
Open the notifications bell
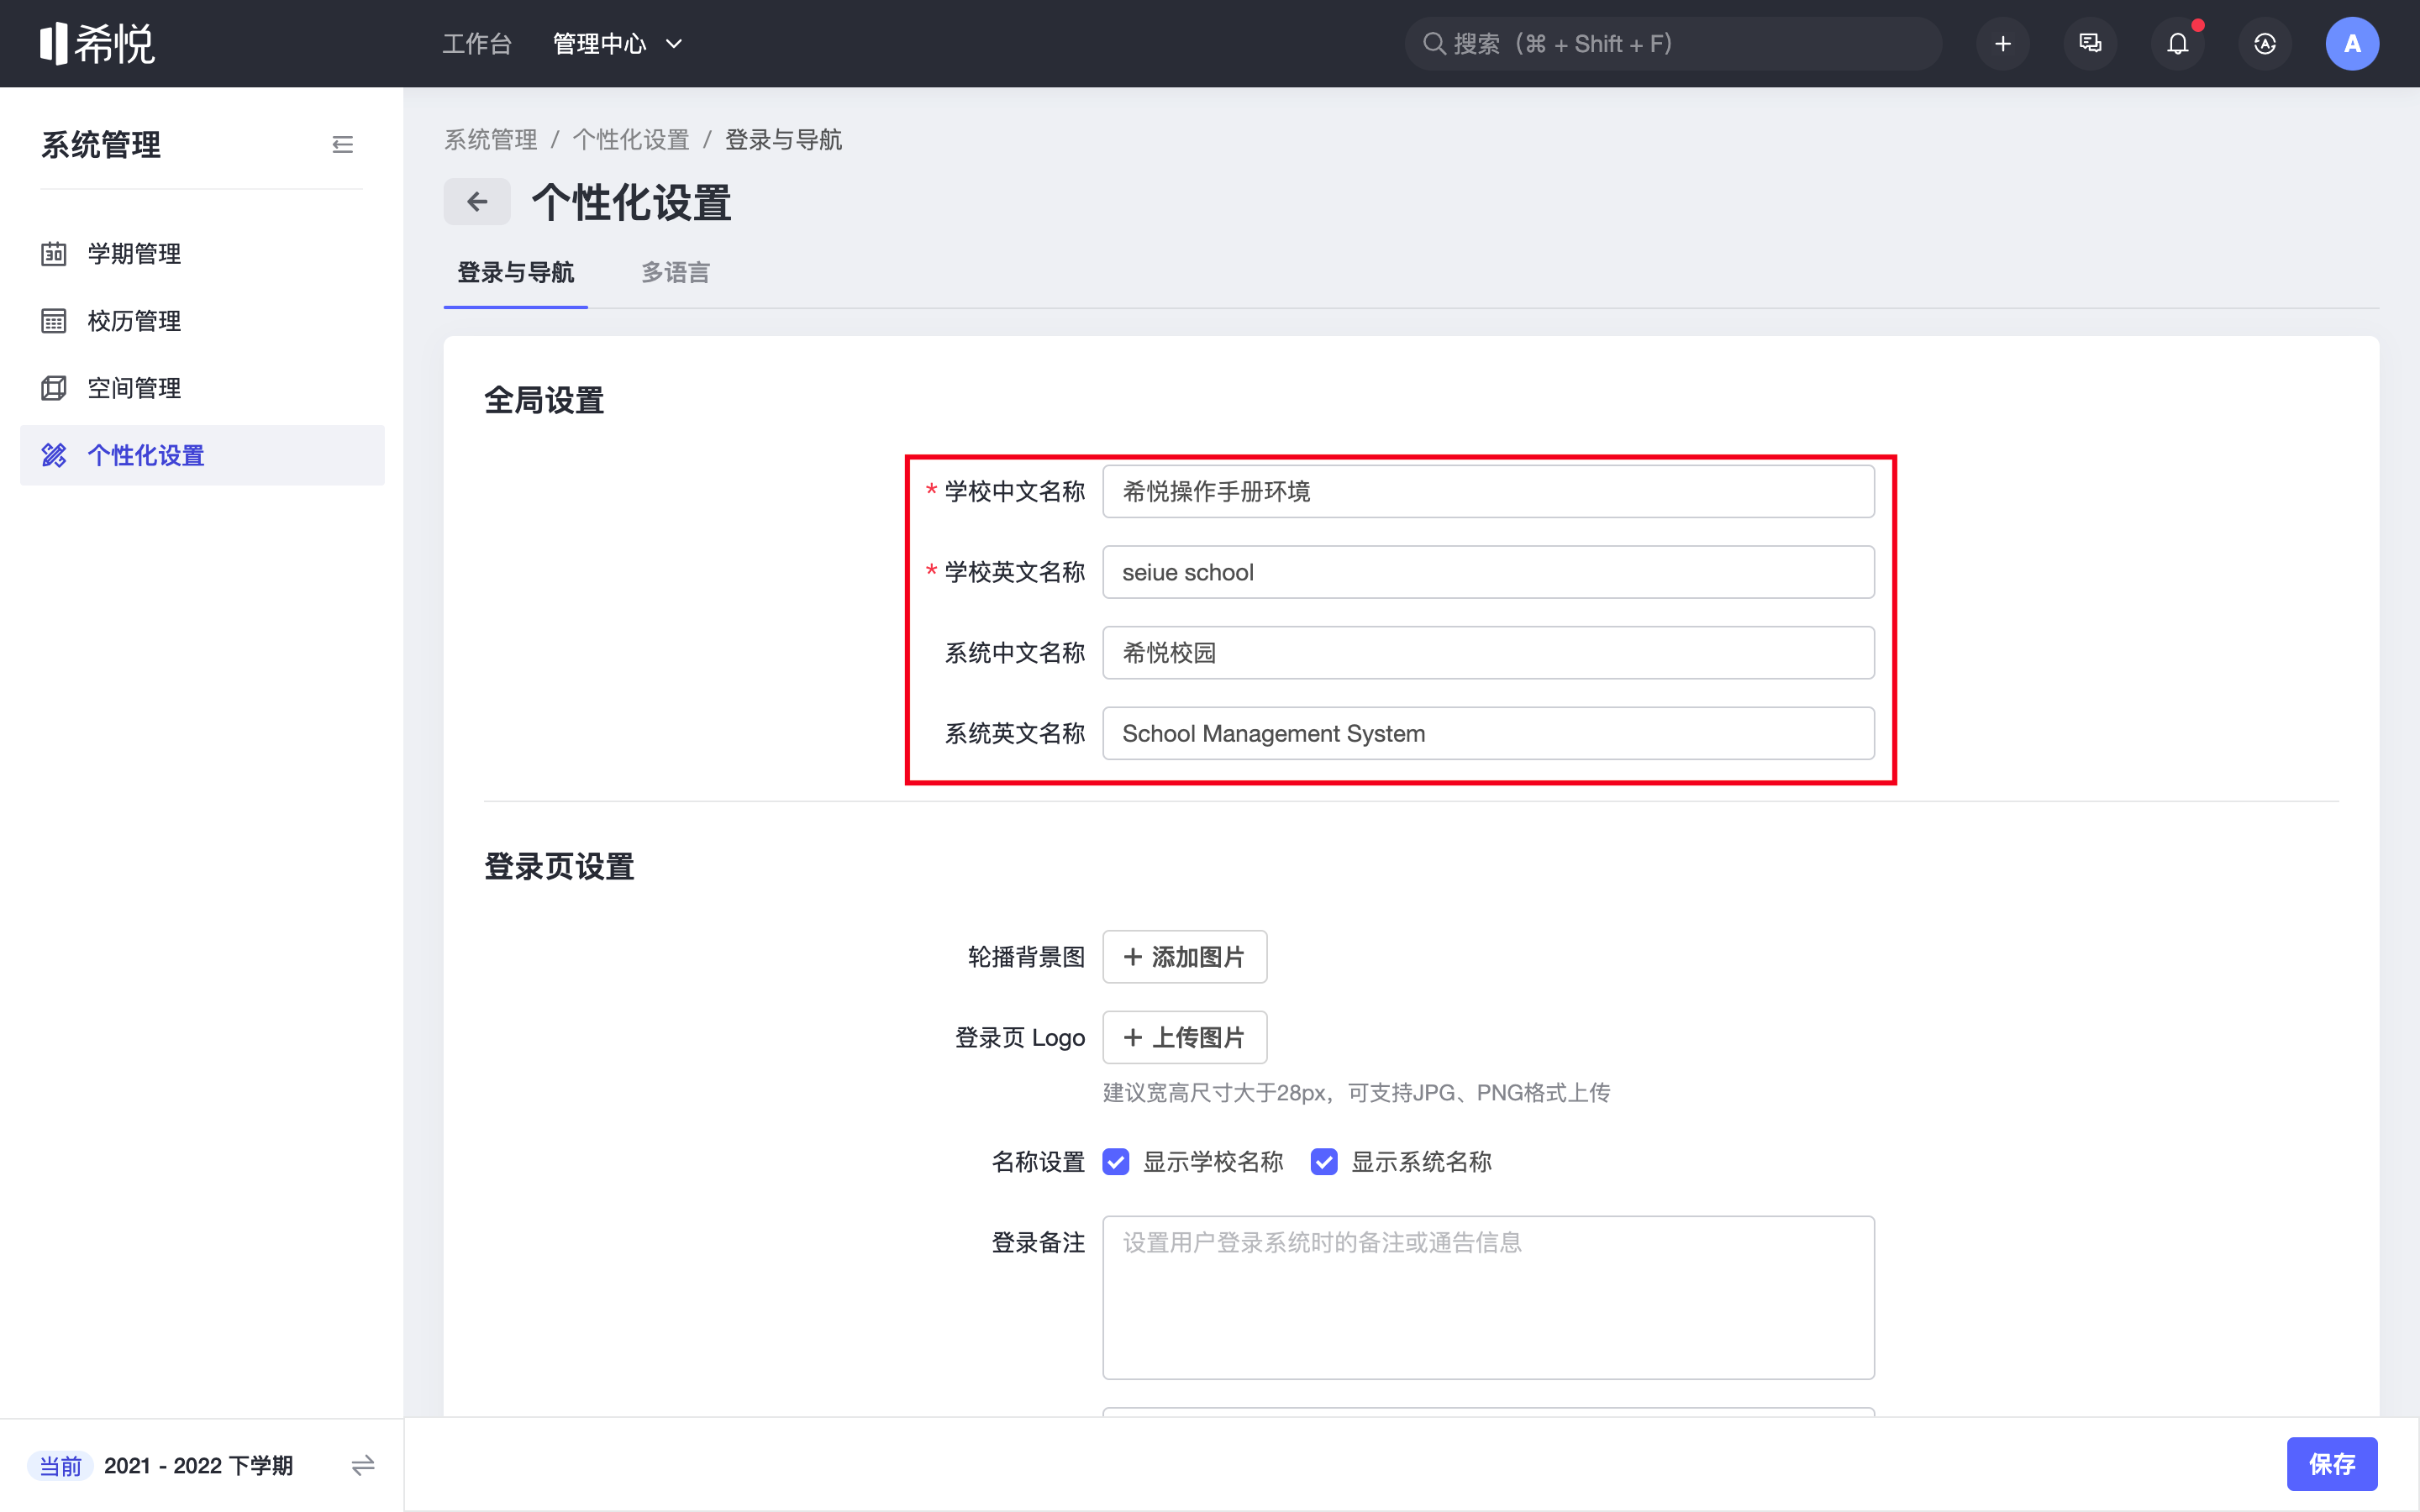click(2177, 44)
